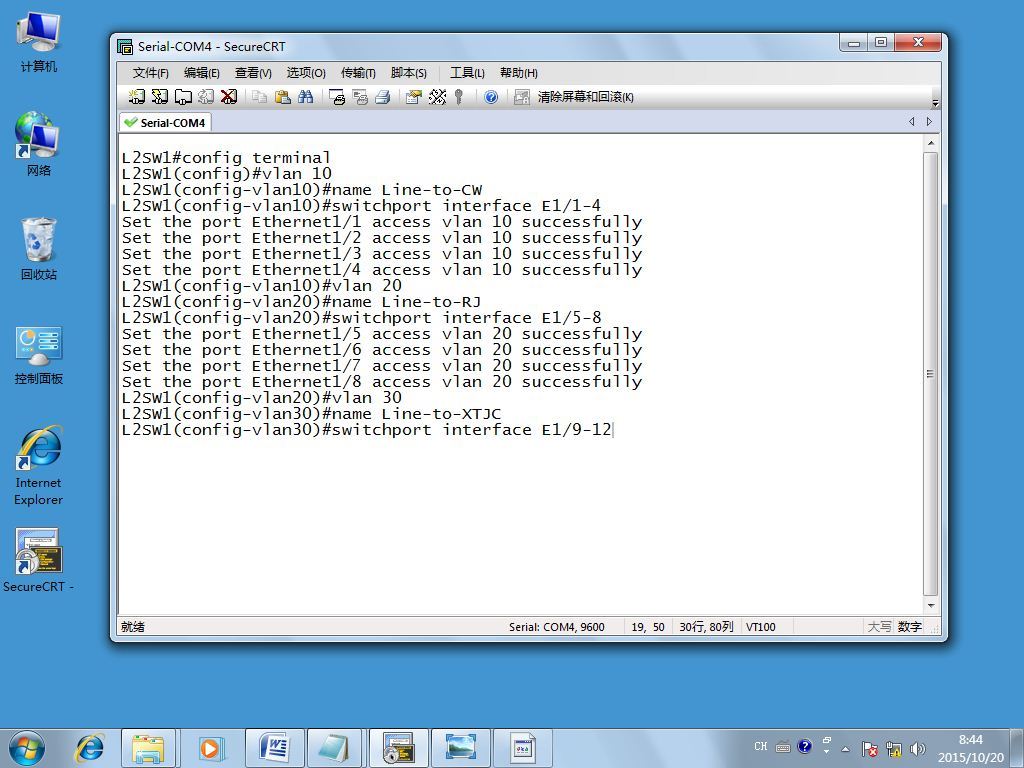The image size is (1024, 768).
Task: Select the Serial-COM4 session tab
Action: [x=166, y=123]
